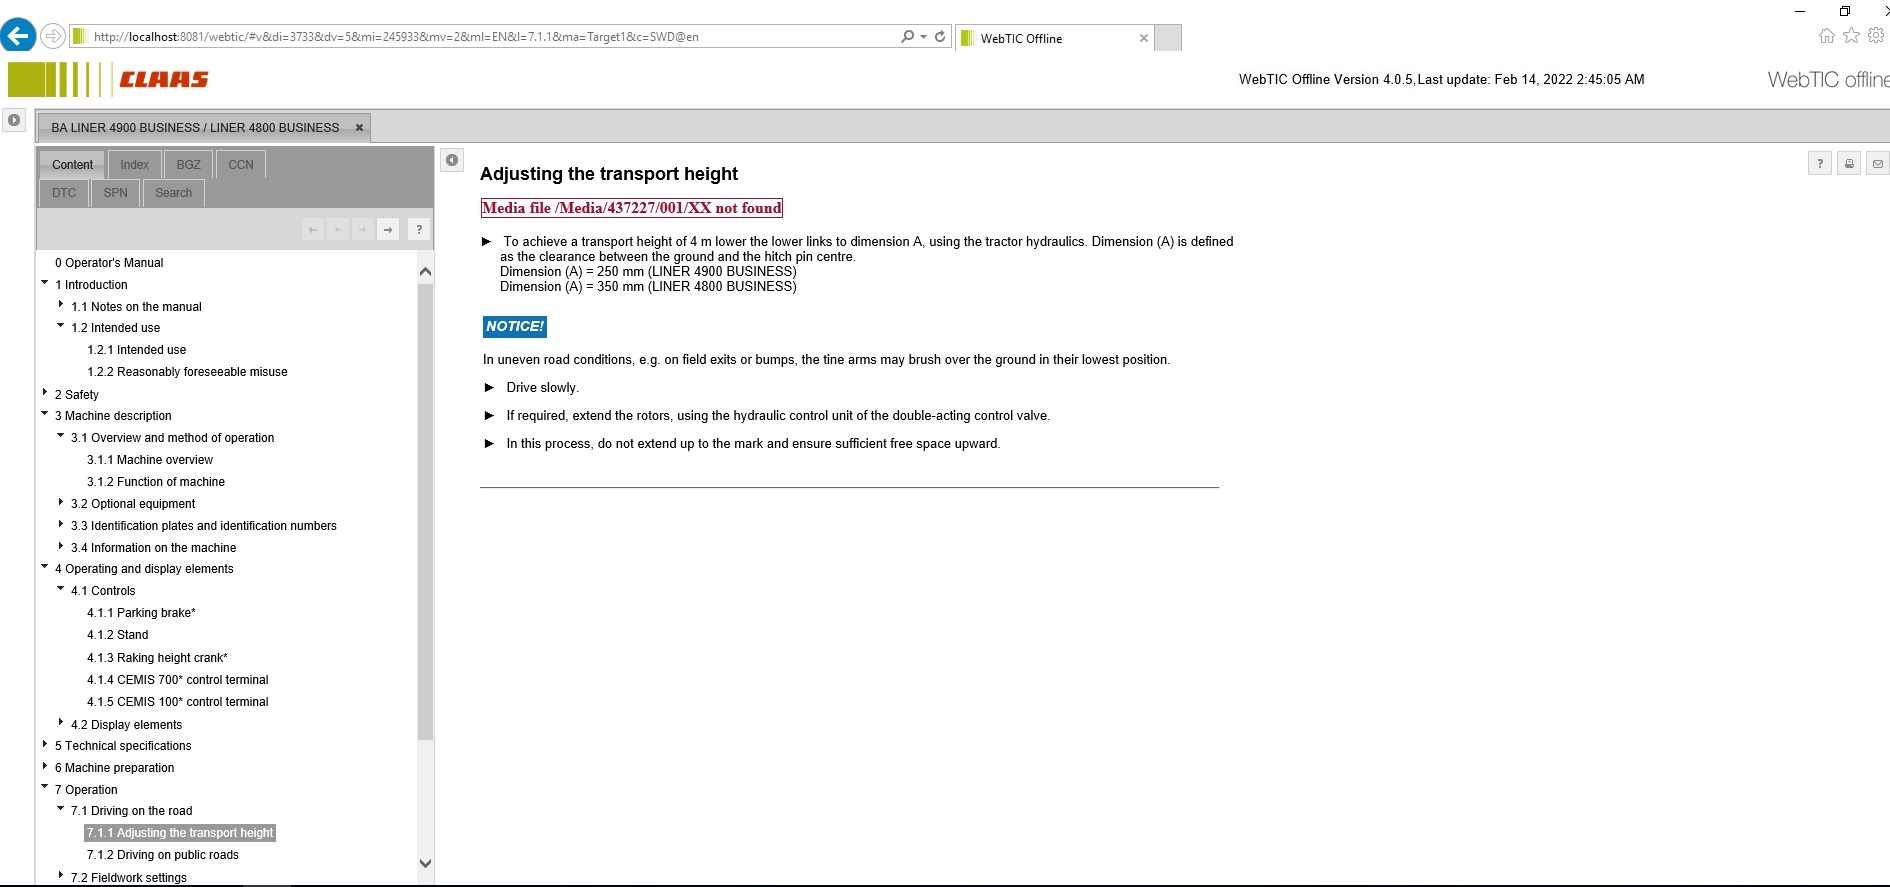Switch to the Index tab
Screen dimensions: 1890x887
[134, 165]
